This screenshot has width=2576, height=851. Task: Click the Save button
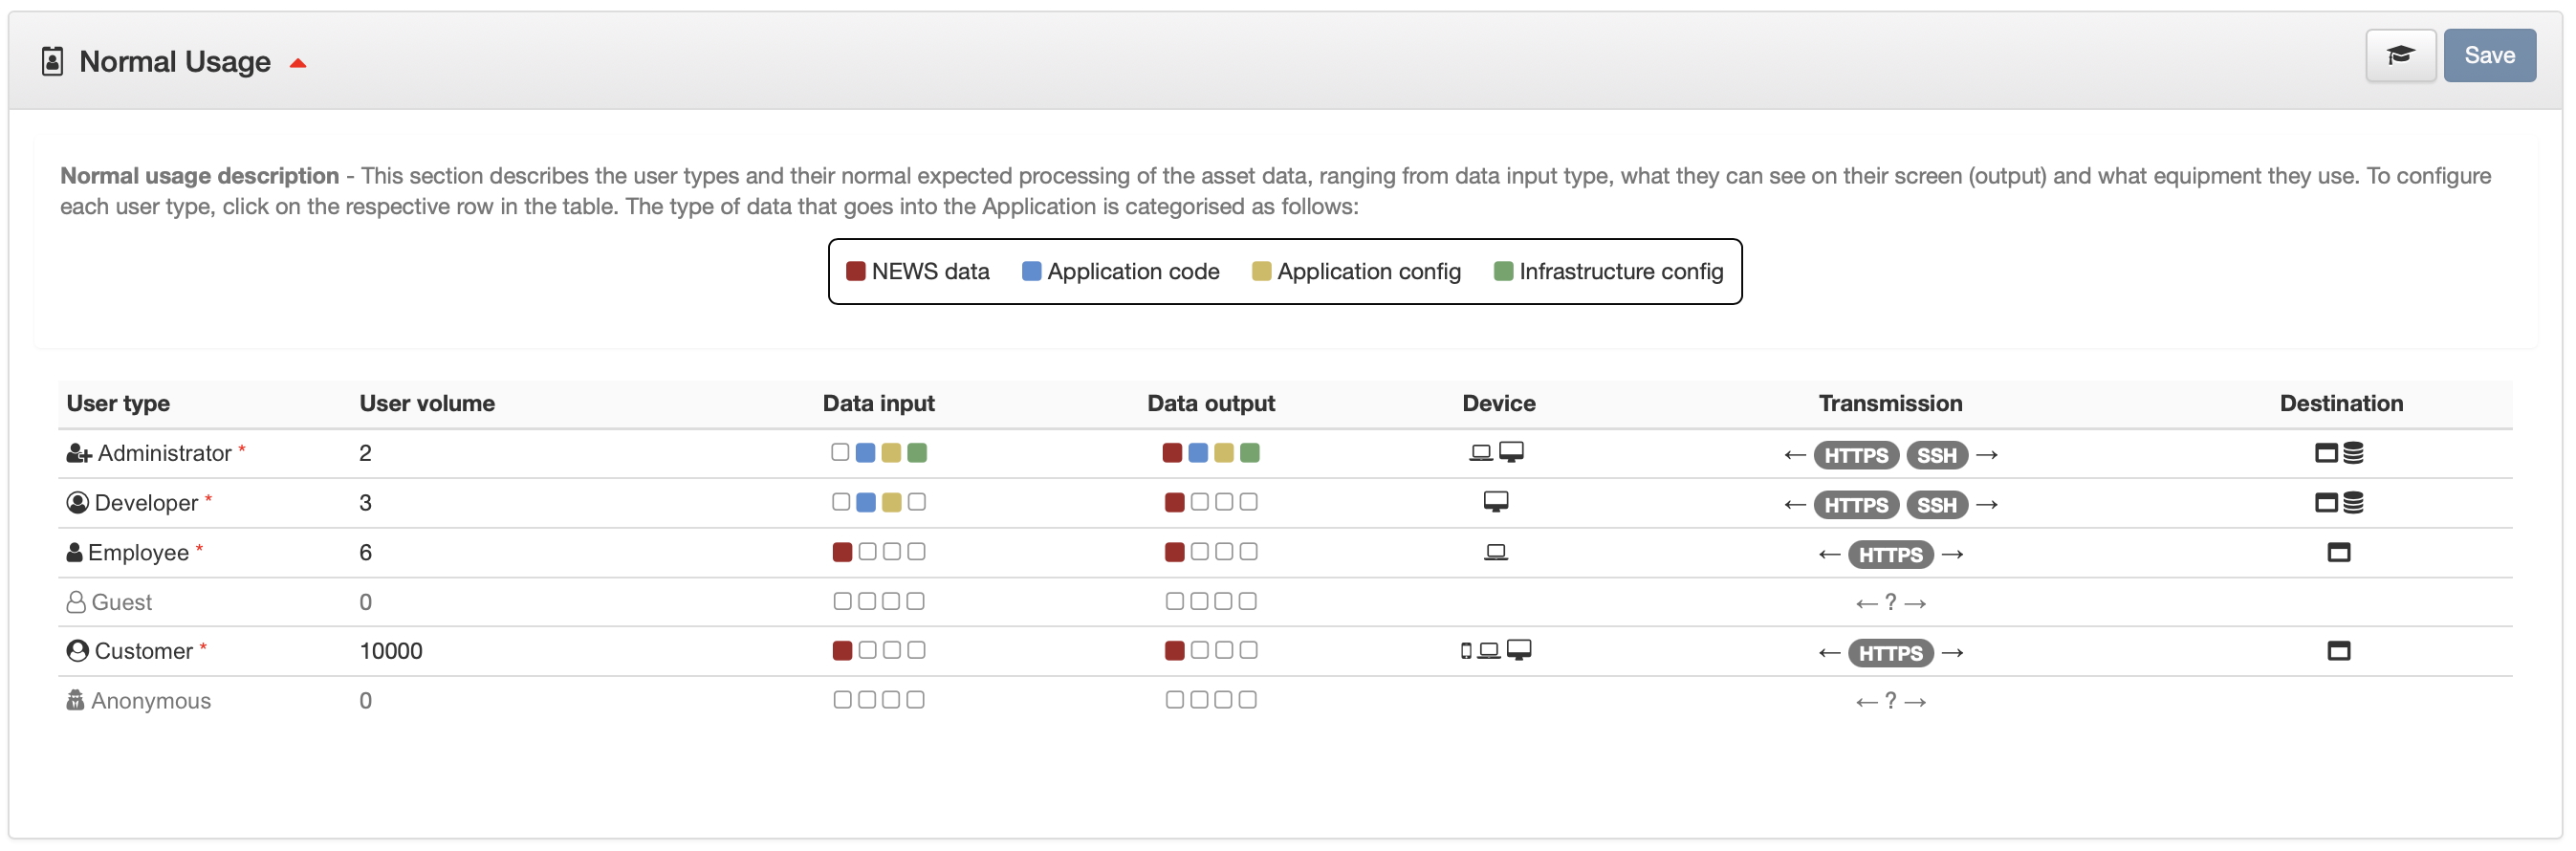click(x=2488, y=56)
